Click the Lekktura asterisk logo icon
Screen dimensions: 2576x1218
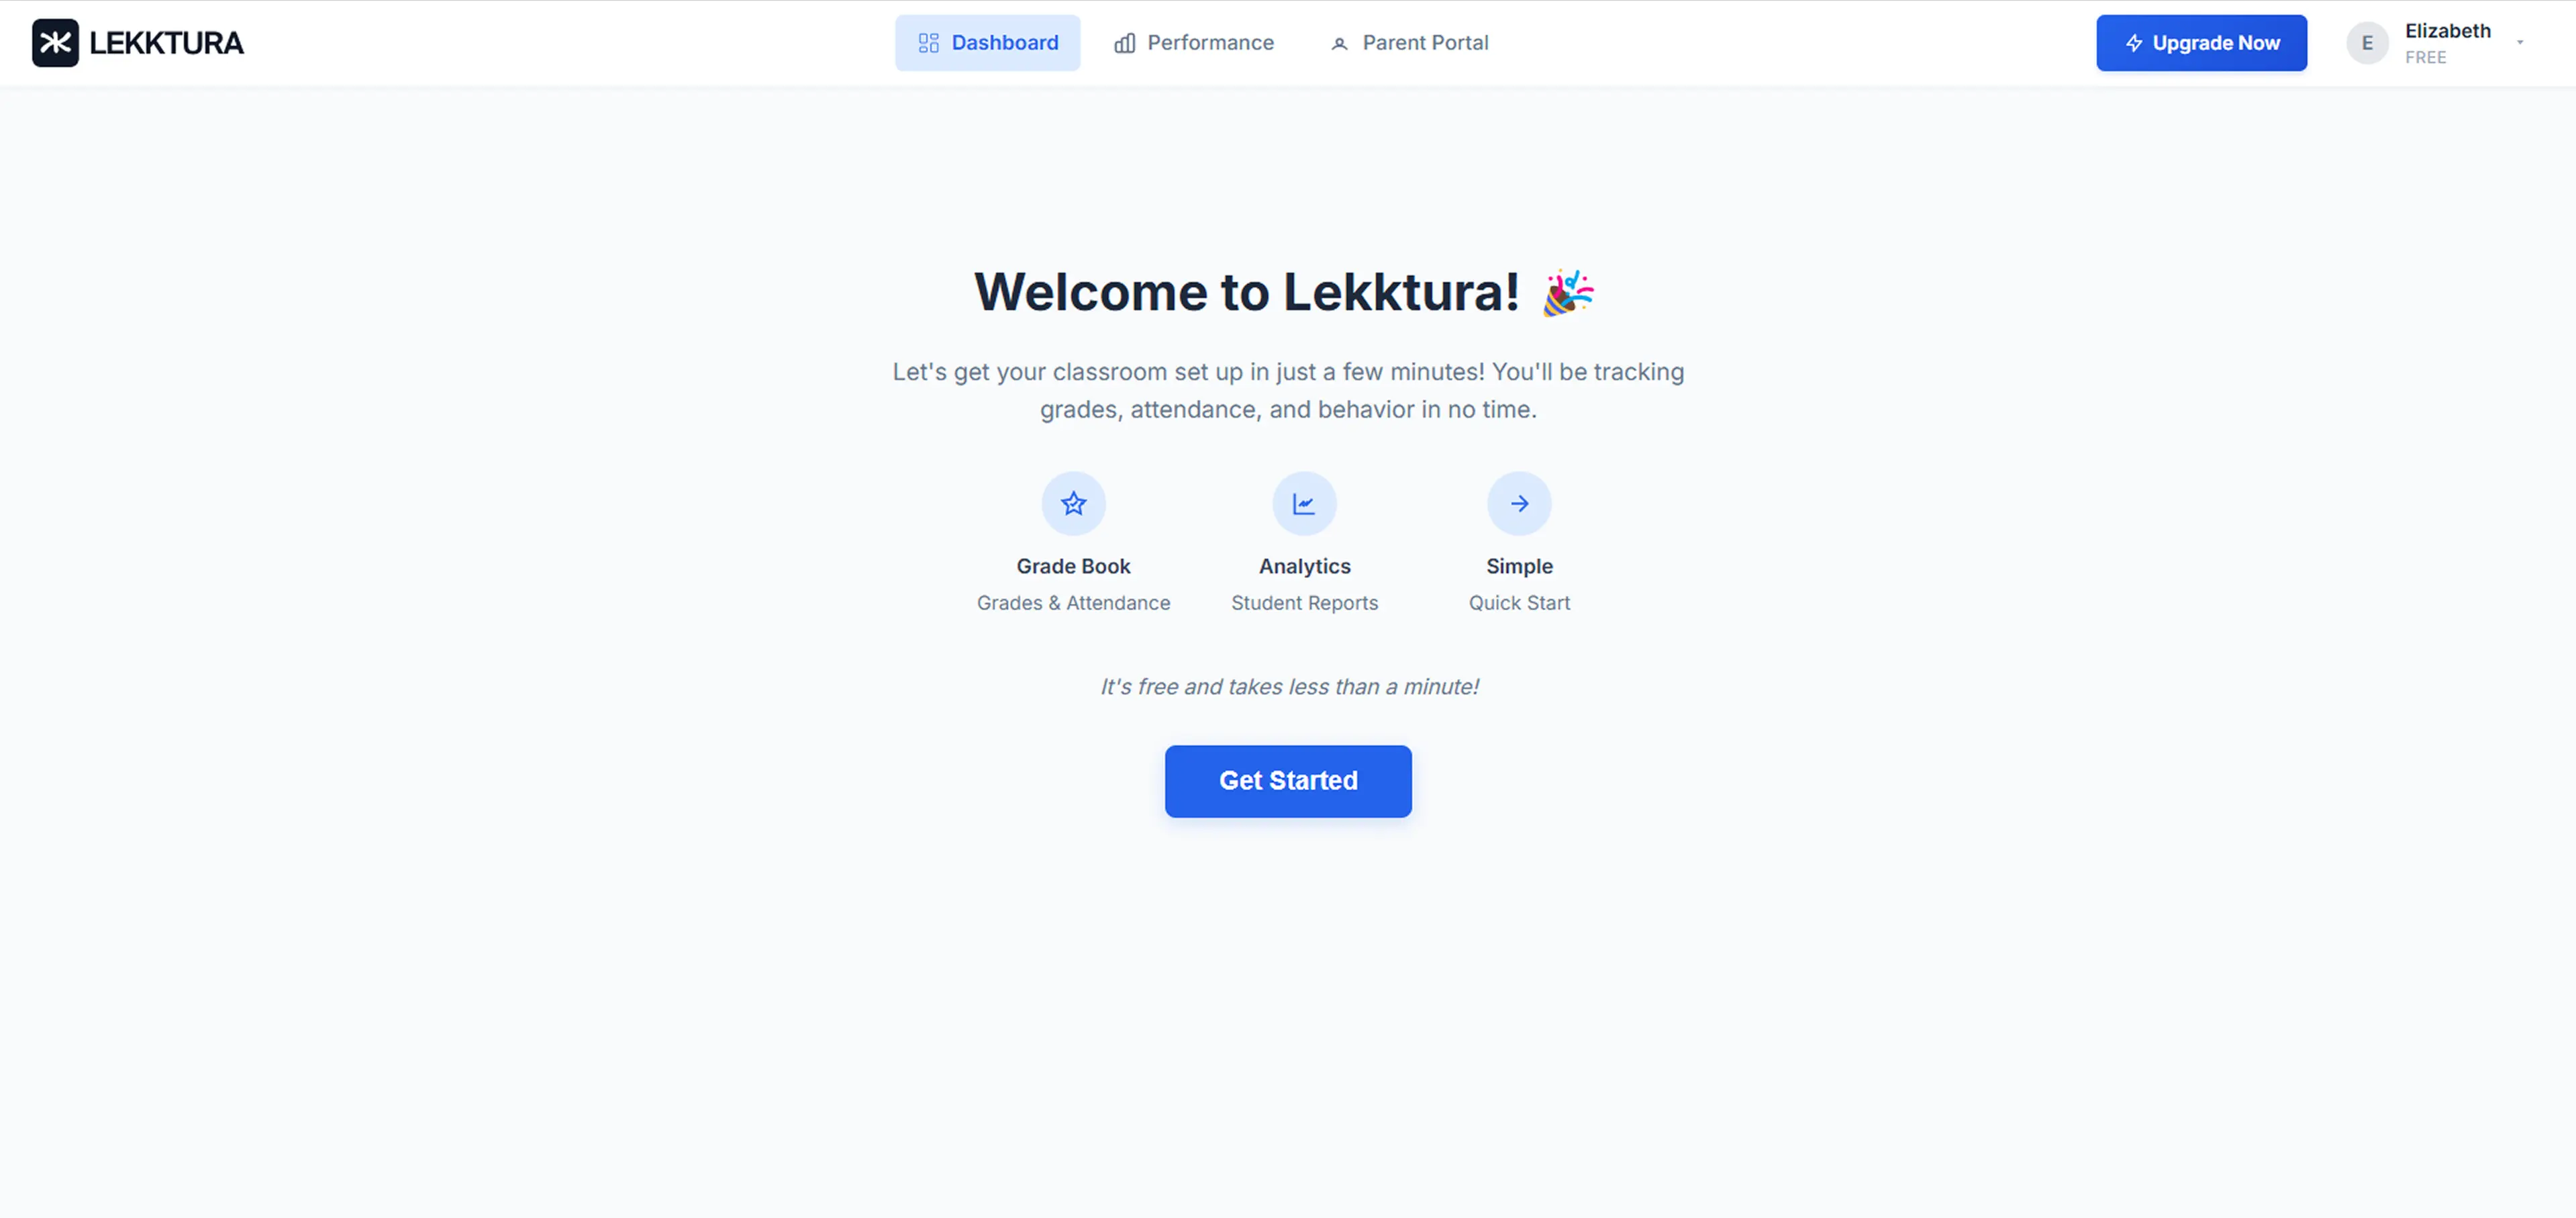[55, 43]
